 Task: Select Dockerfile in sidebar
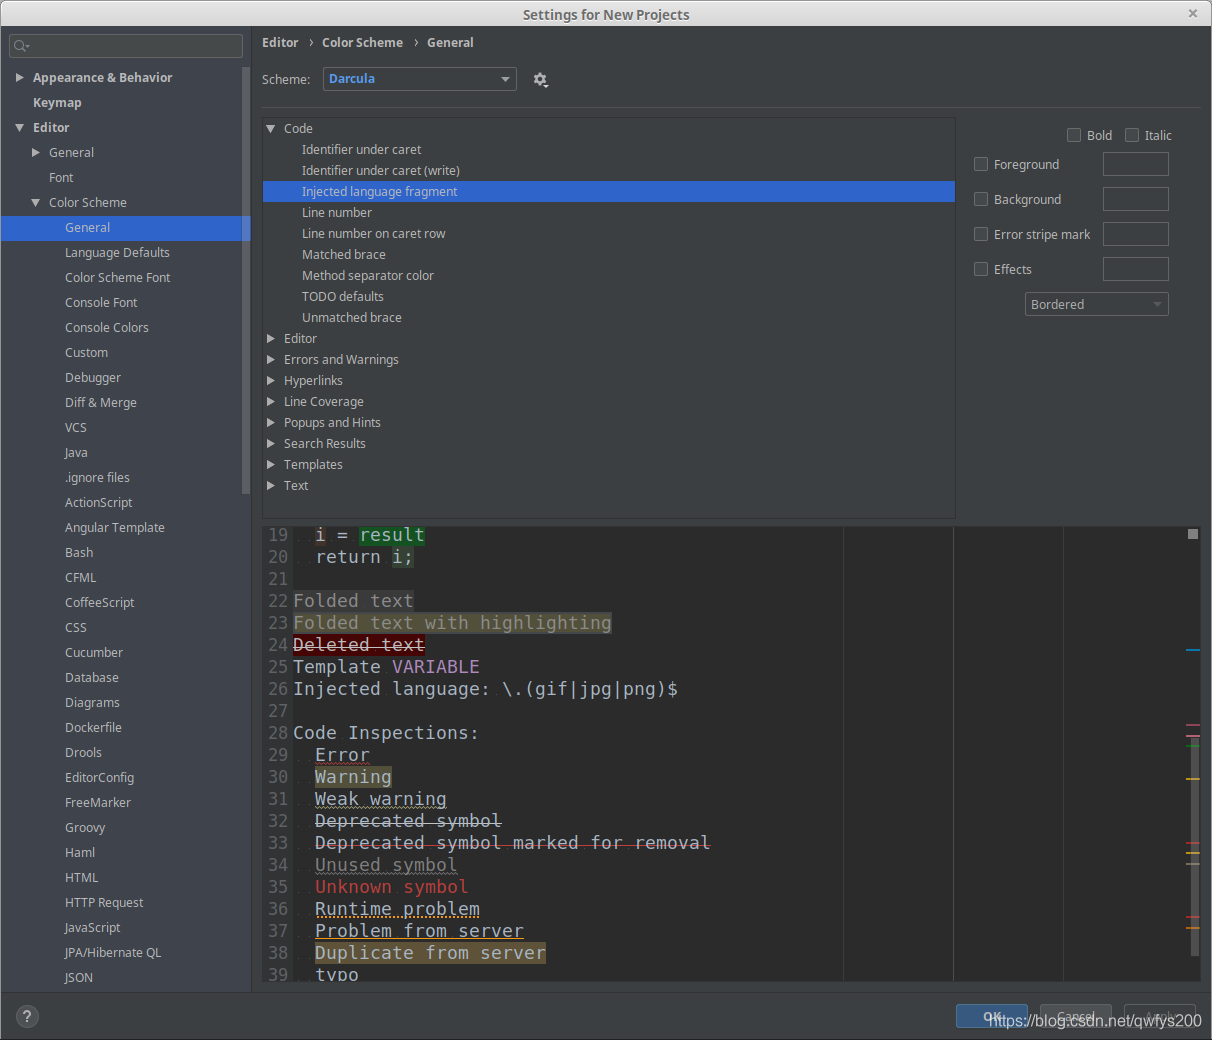tap(93, 728)
